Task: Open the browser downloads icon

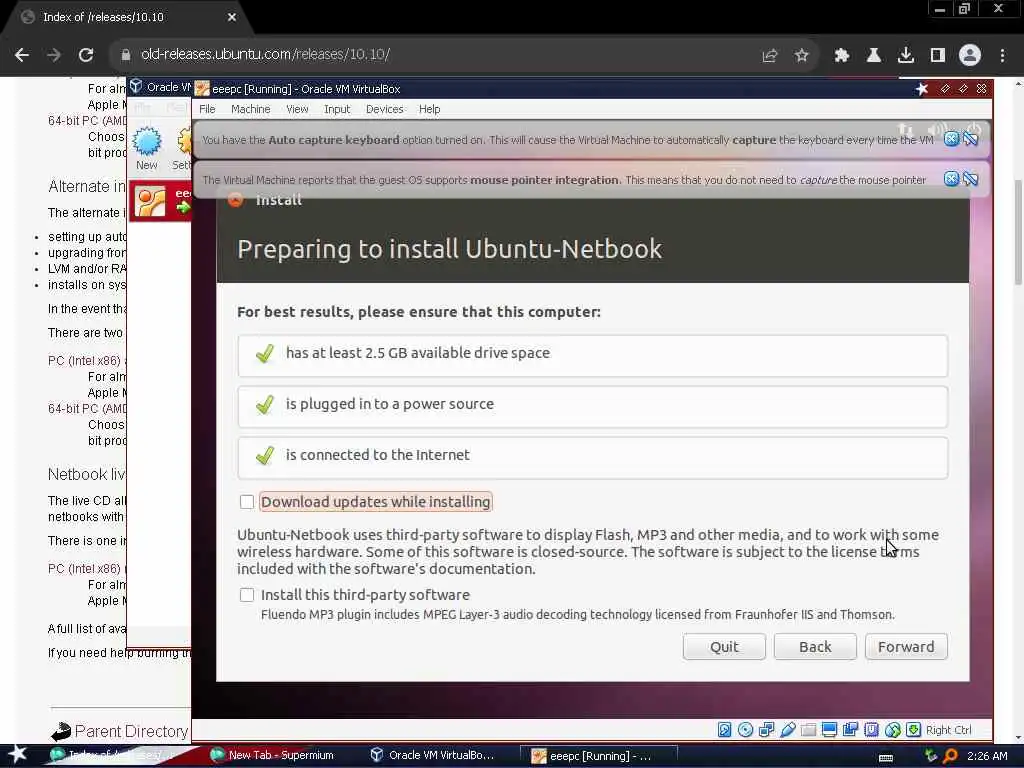Action: click(906, 56)
